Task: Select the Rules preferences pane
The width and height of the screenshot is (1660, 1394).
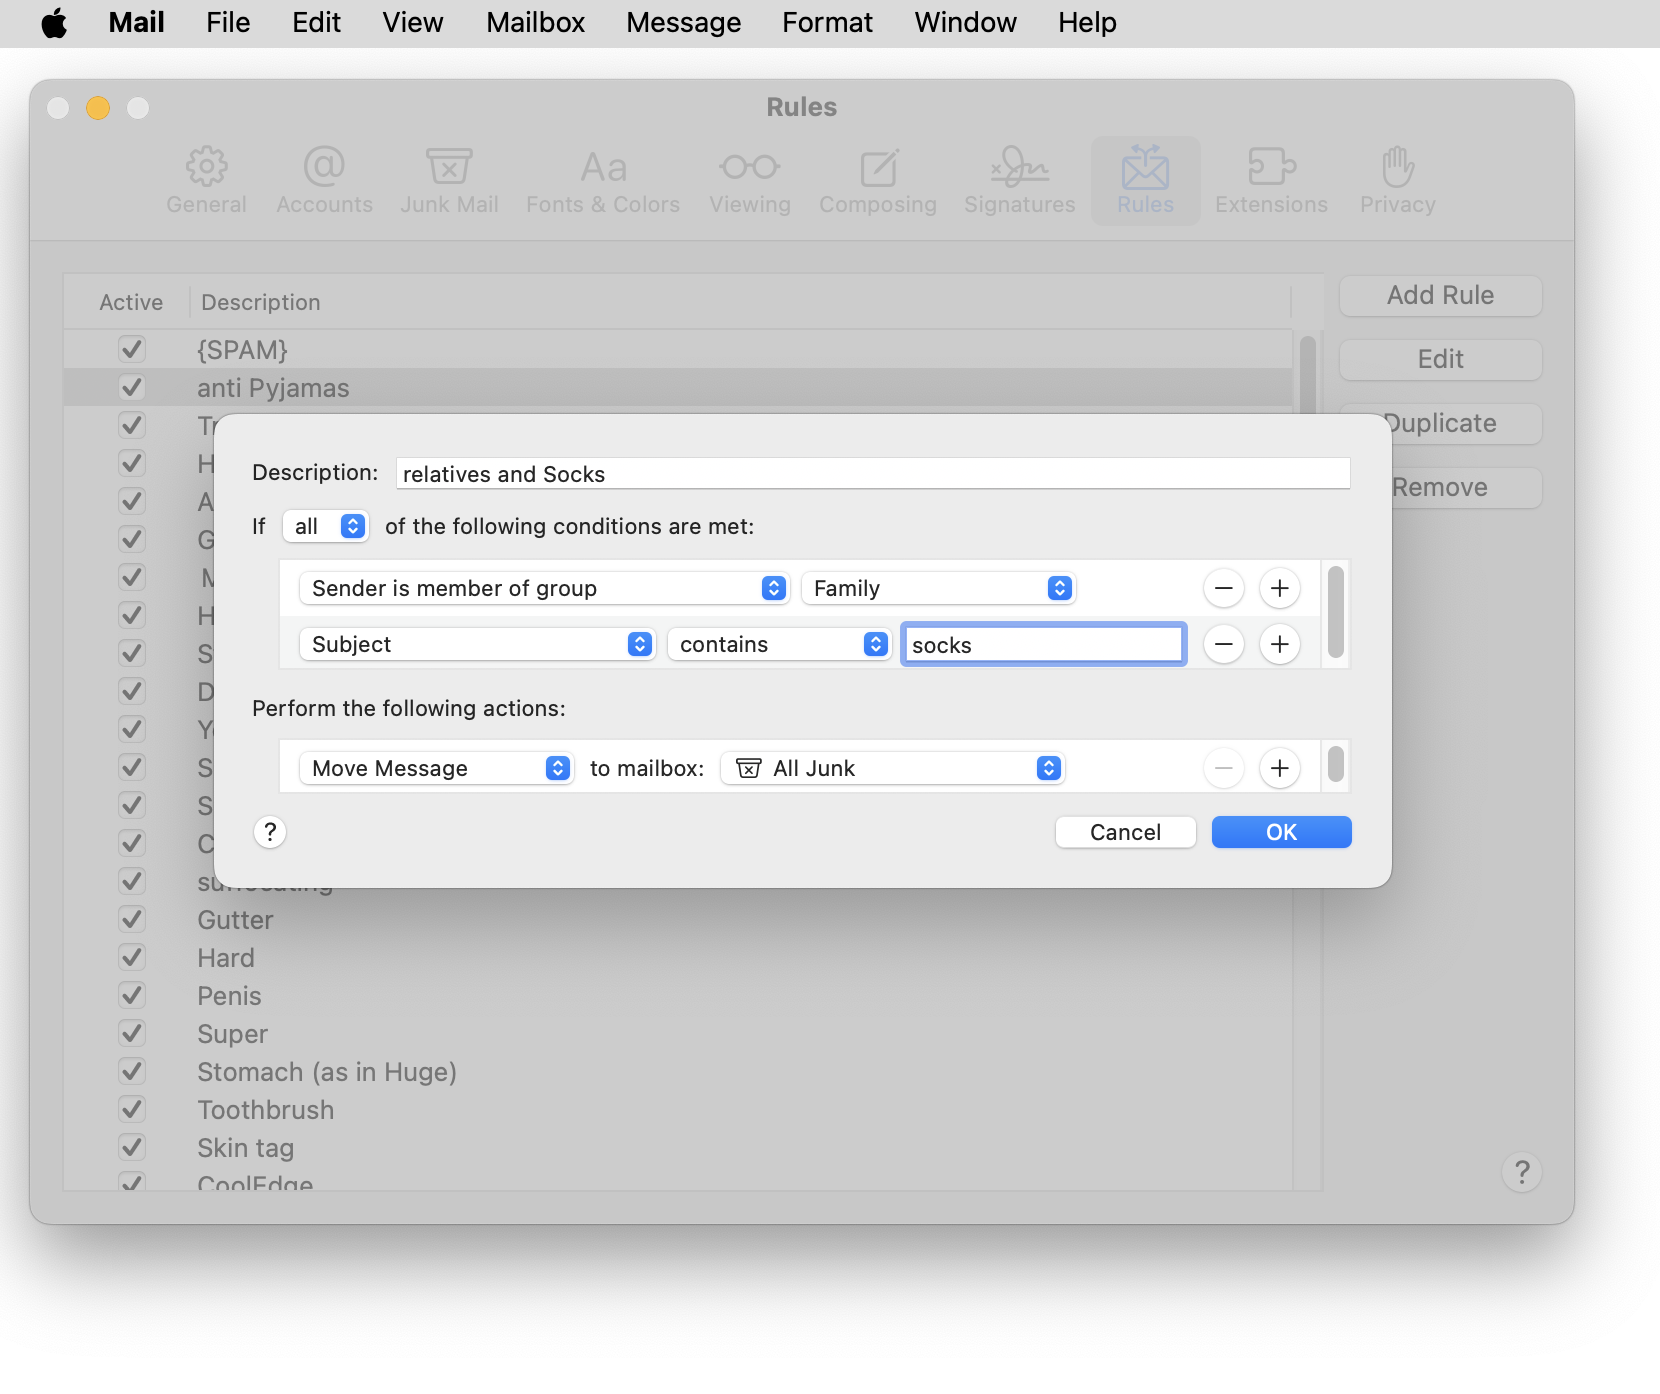Action: coord(1146,181)
